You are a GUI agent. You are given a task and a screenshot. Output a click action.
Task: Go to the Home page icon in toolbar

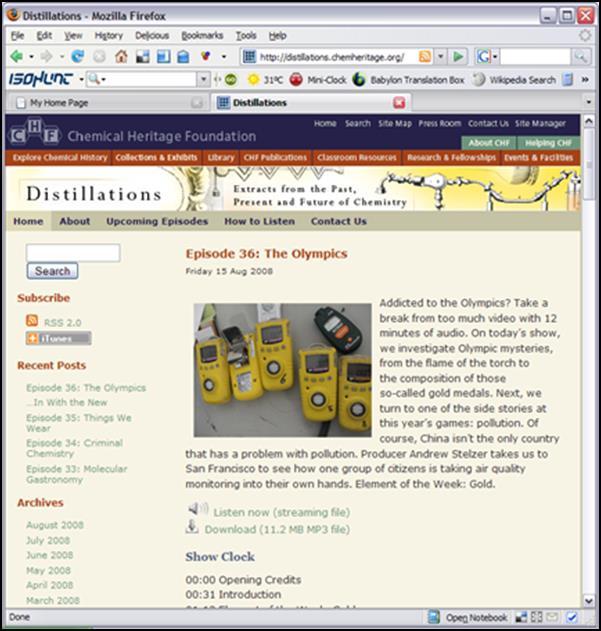click(x=121, y=56)
